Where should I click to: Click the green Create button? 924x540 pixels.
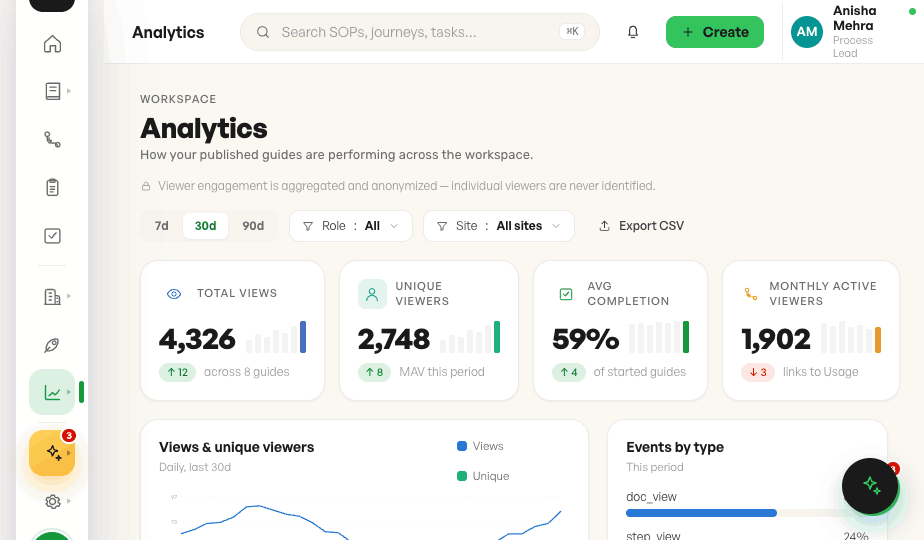click(x=715, y=32)
